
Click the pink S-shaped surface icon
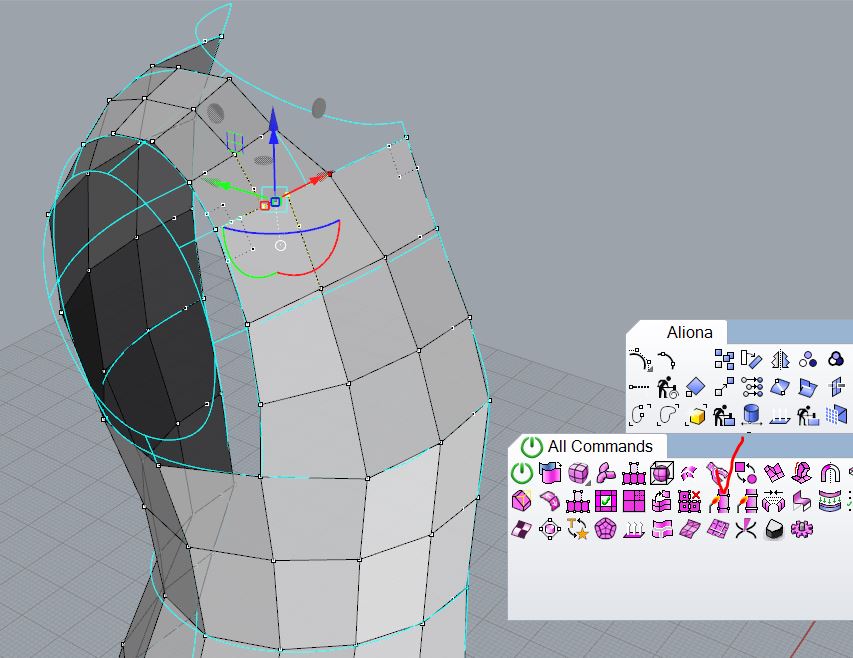point(802,501)
